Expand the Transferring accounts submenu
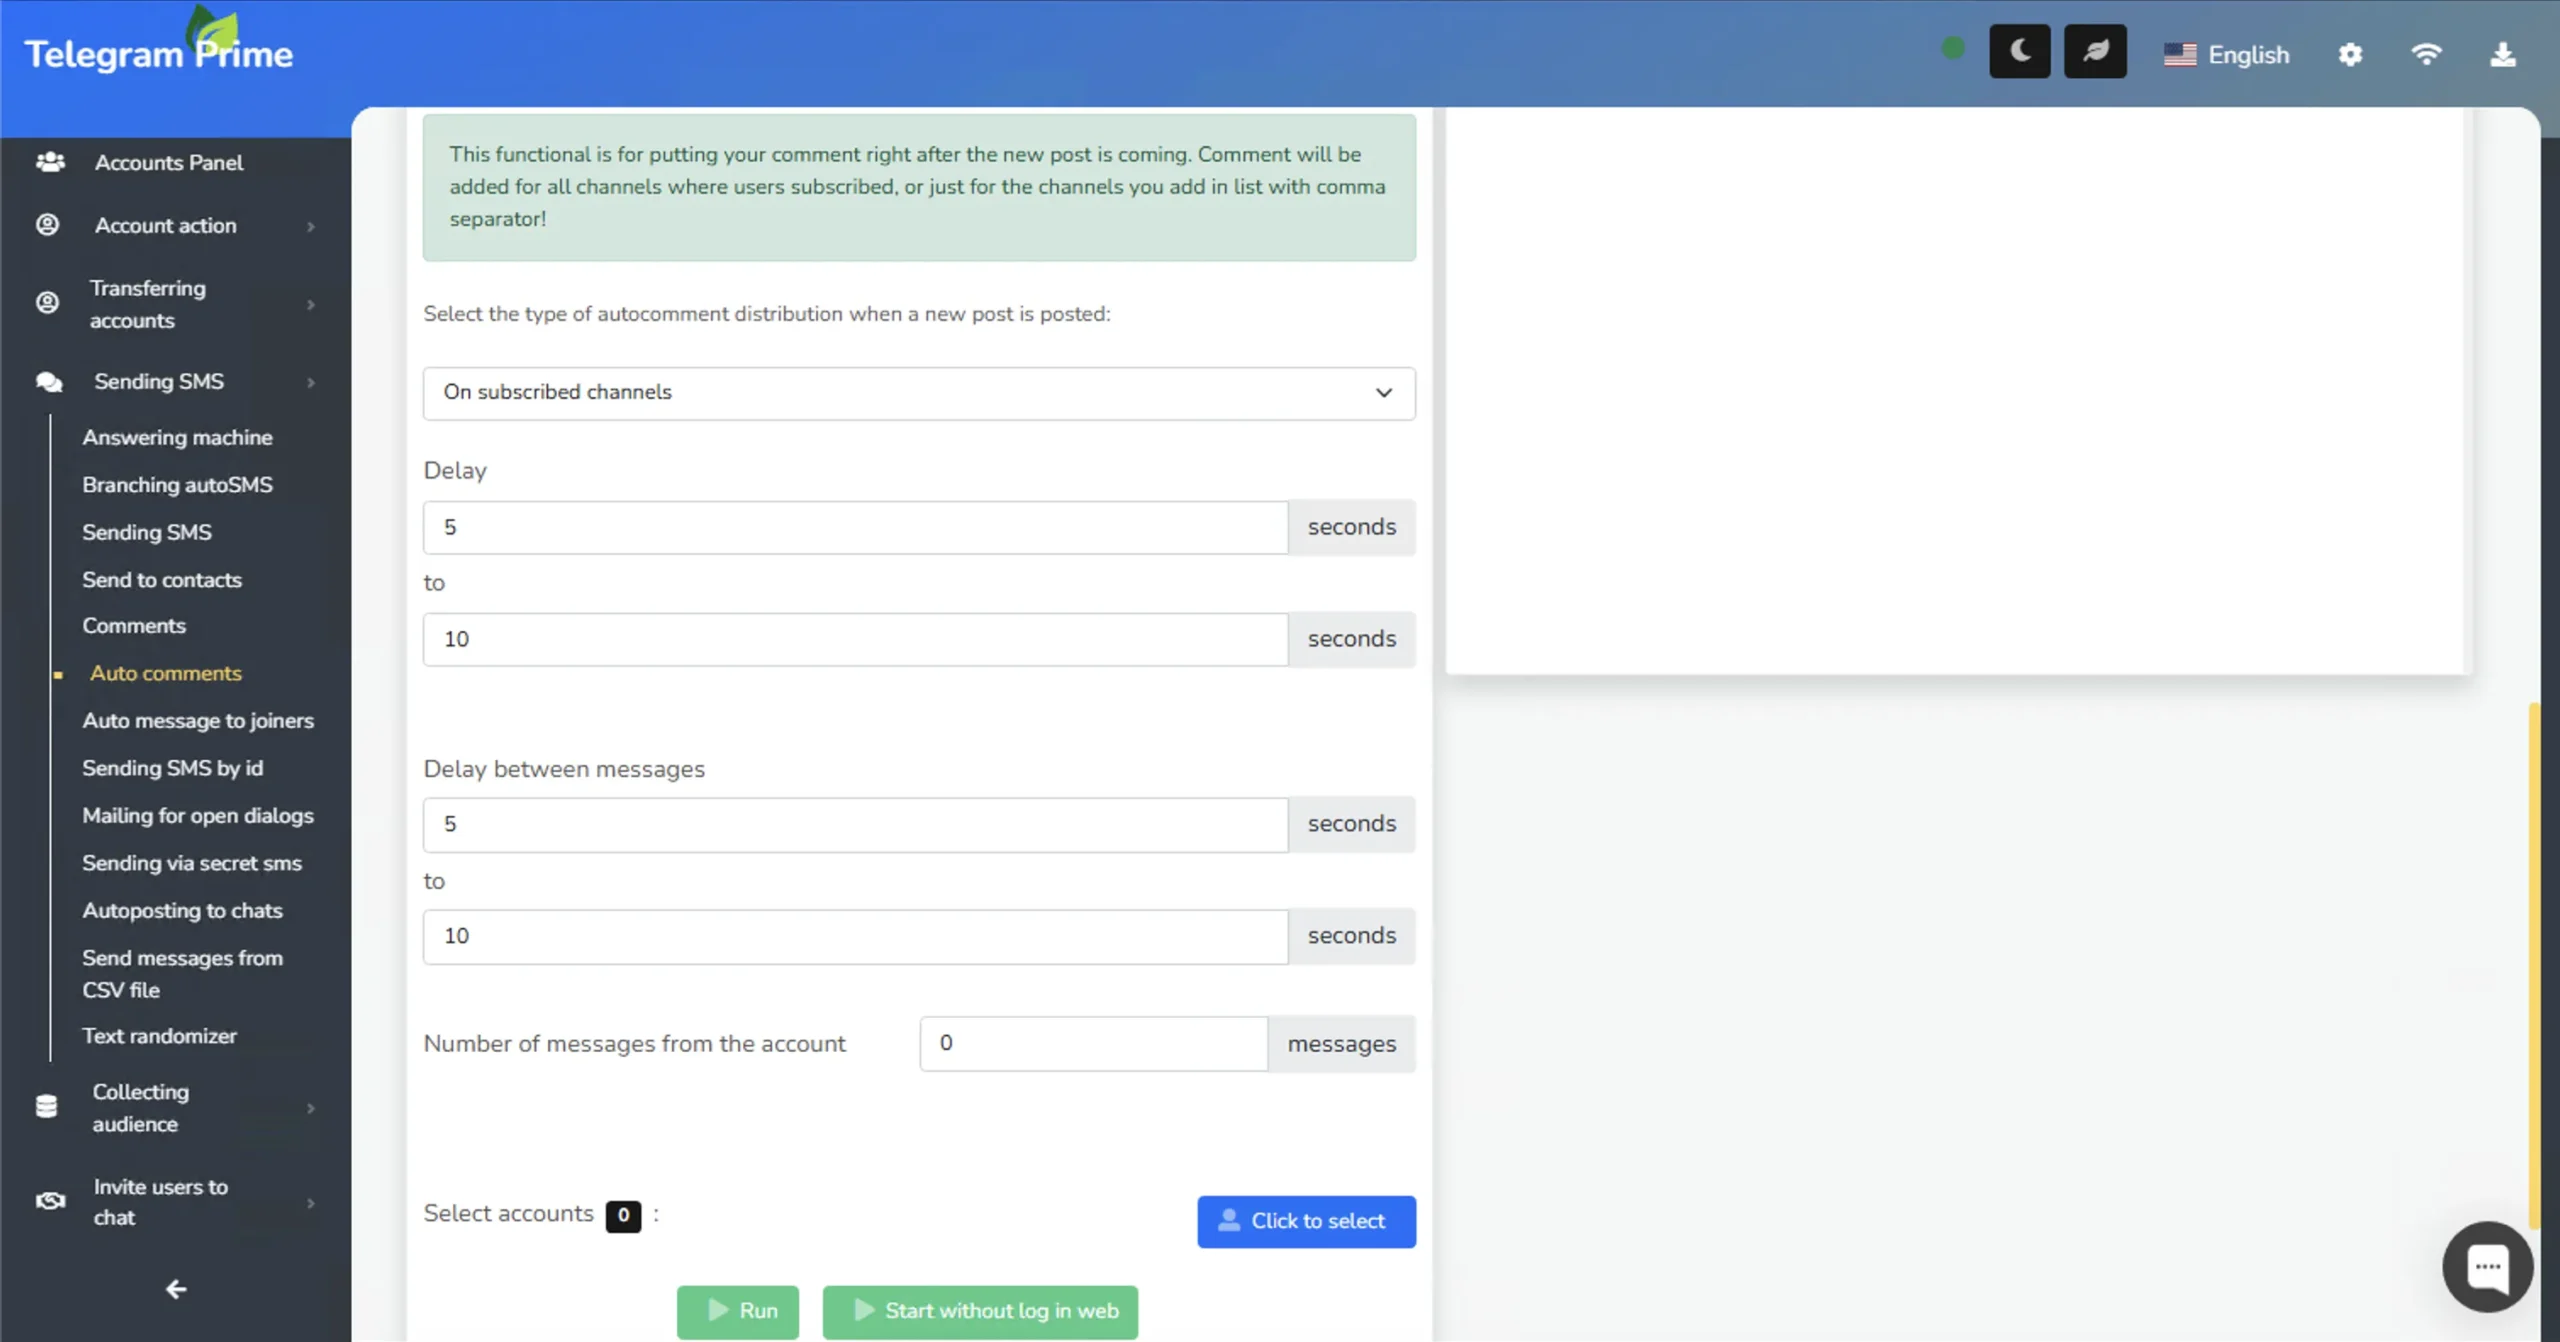 click(x=148, y=304)
